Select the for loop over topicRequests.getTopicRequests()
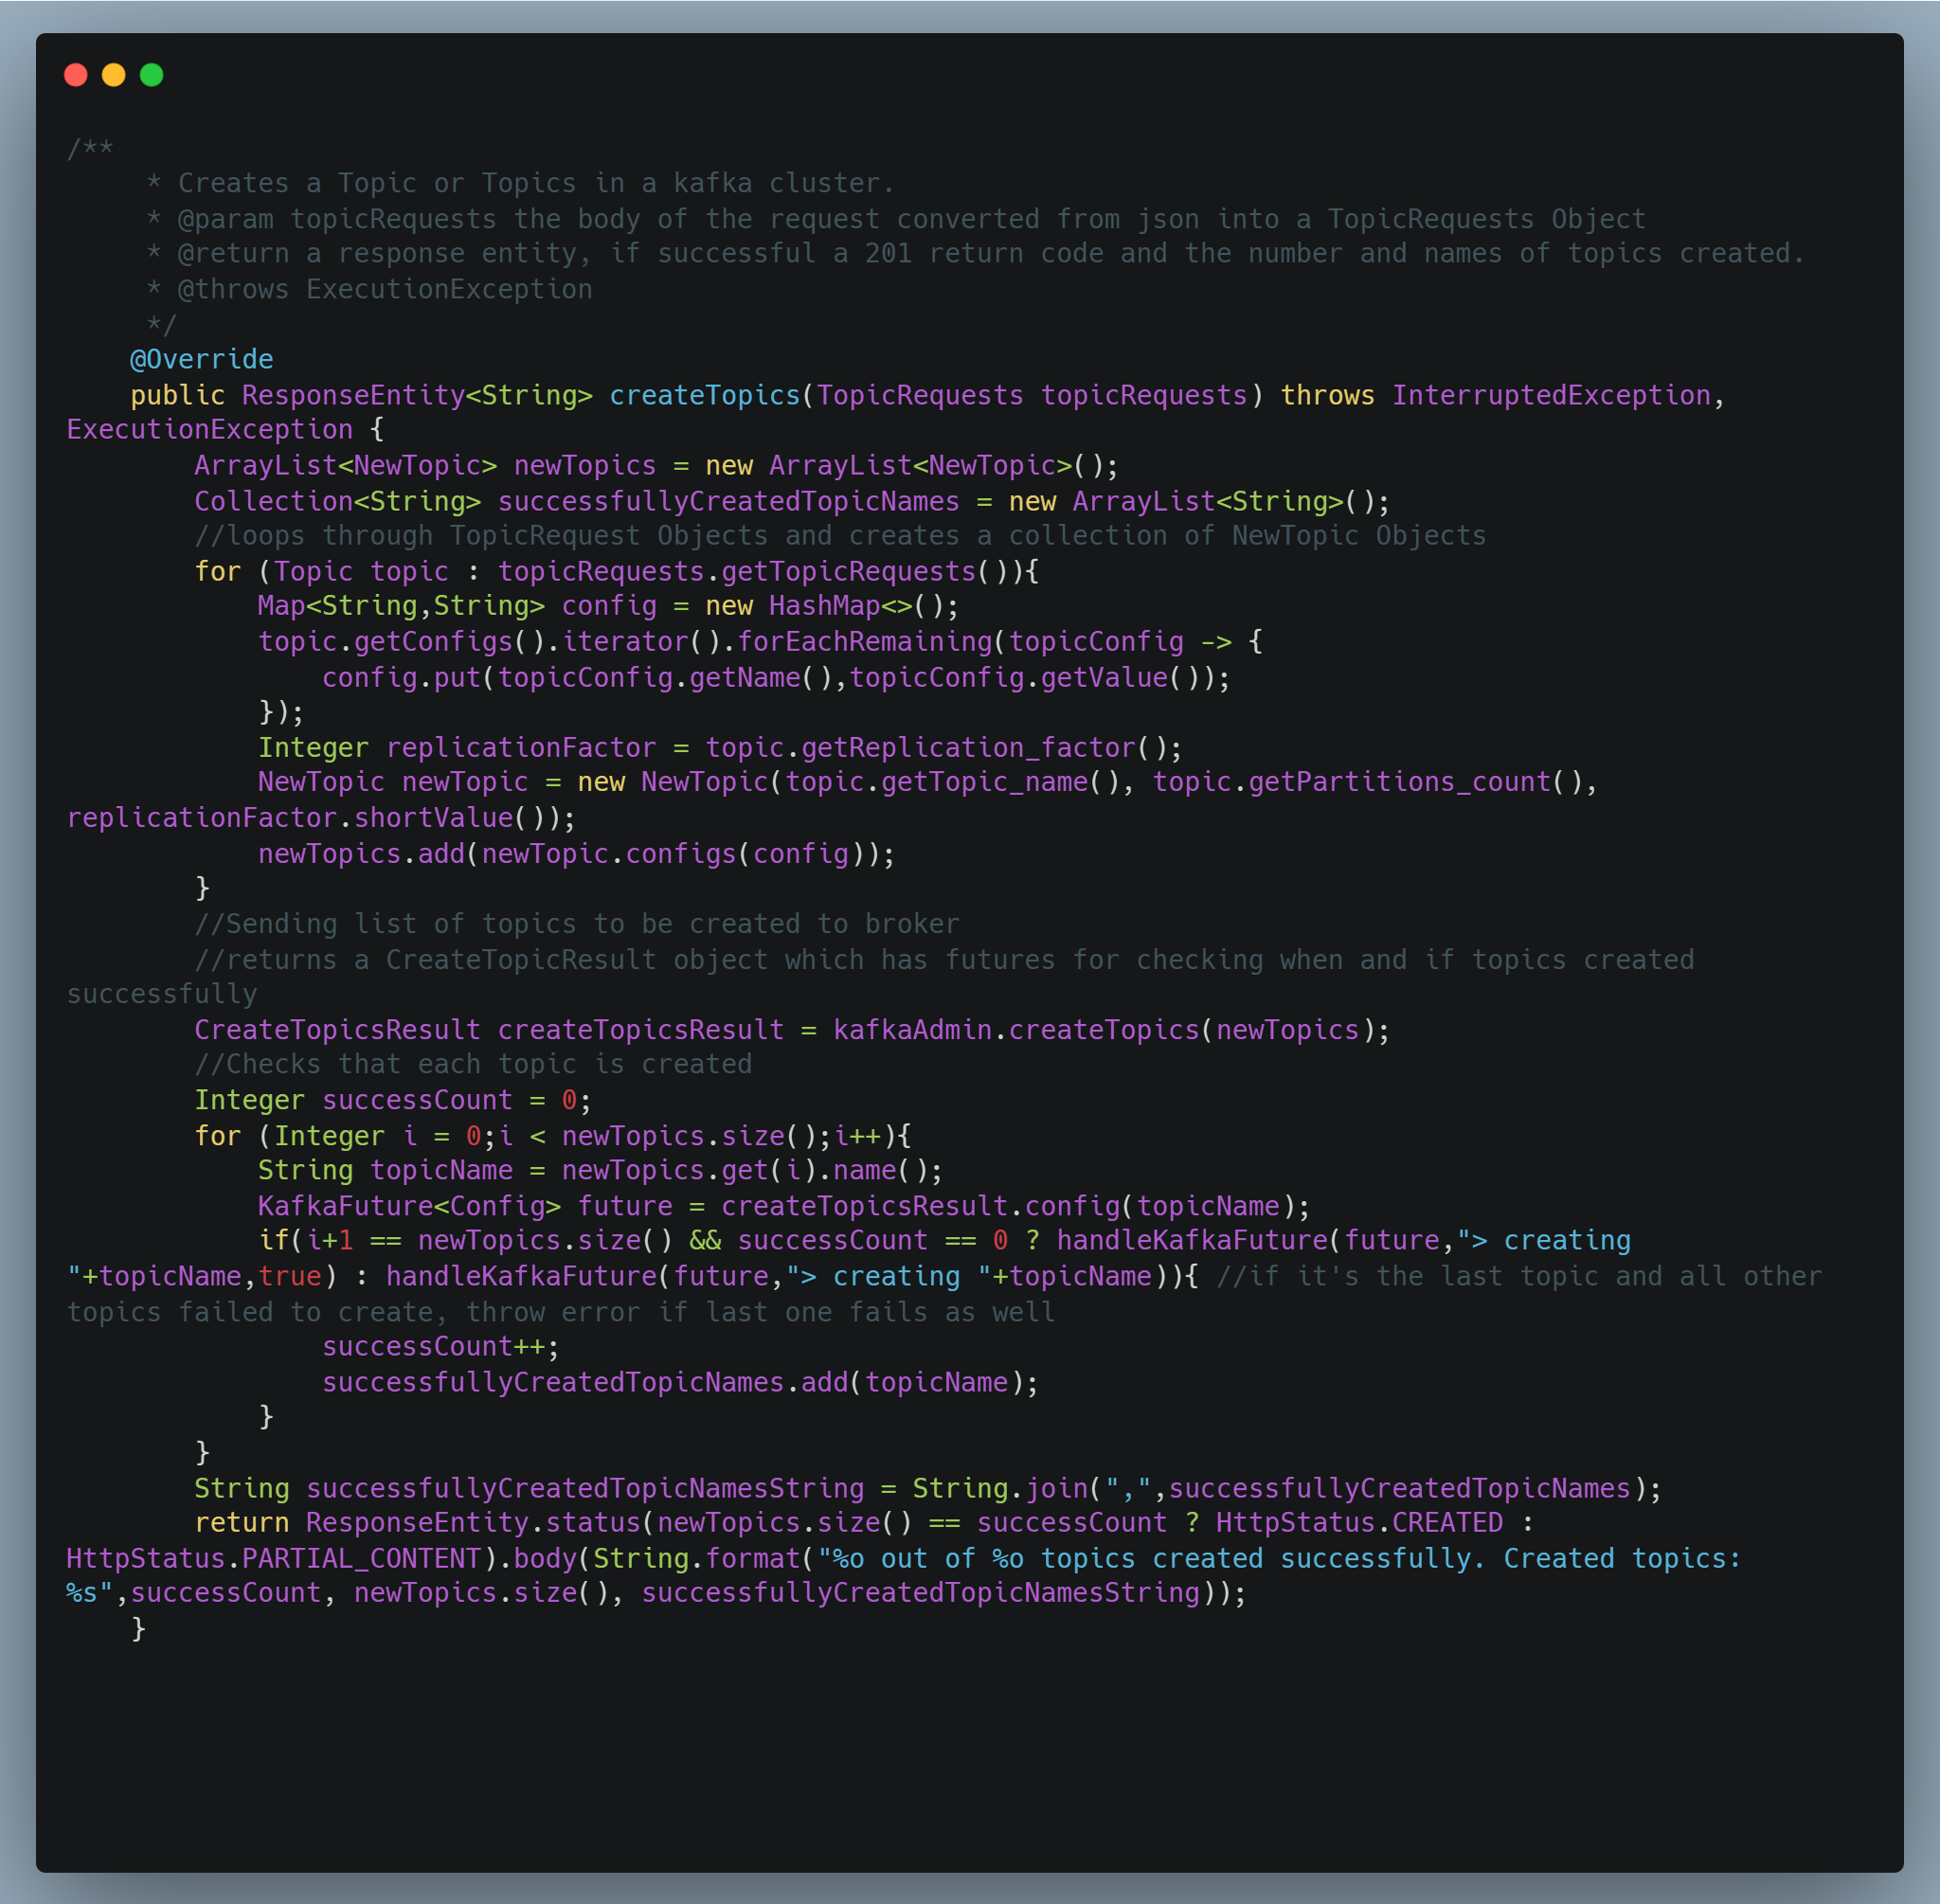 615,571
